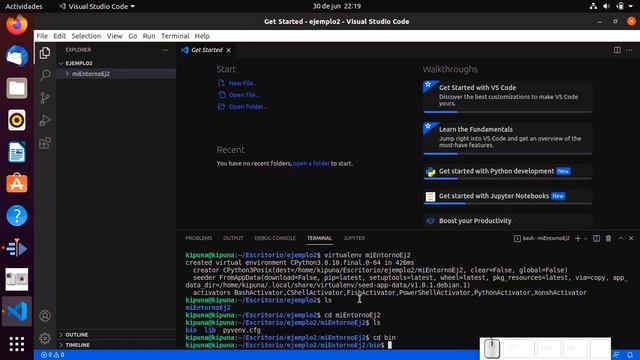Collapse the EJEMPLO2 explorer section
Image resolution: width=640 pixels, height=360 pixels.
point(116,63)
